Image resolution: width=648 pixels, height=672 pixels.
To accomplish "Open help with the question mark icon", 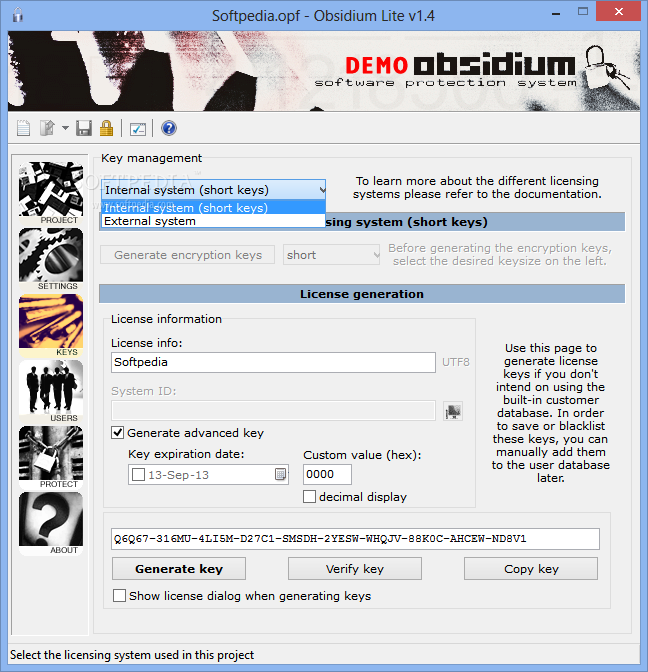I will 169,128.
